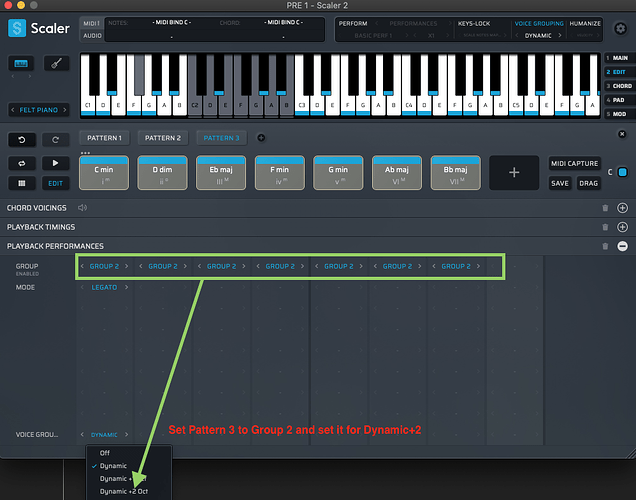This screenshot has height=500, width=636.
Task: Select Pattern 3 tab
Action: (x=221, y=138)
